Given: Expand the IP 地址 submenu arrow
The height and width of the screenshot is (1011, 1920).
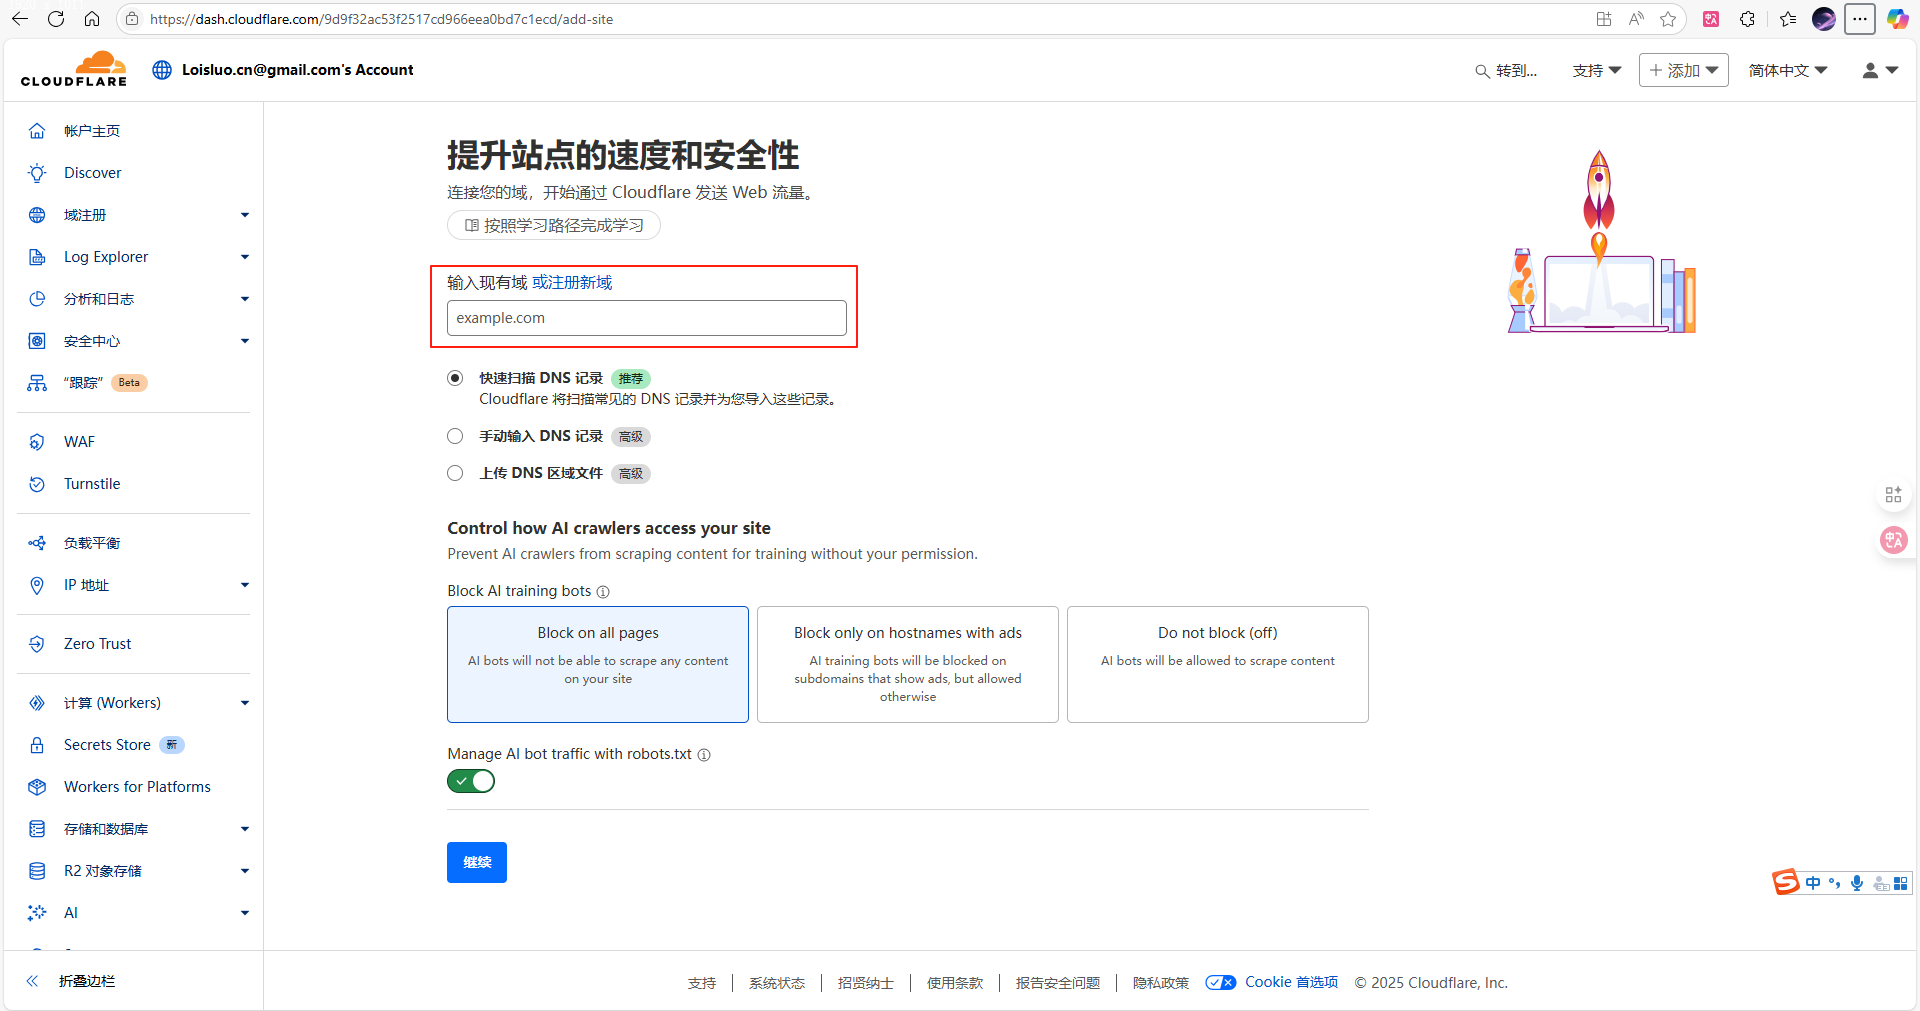Looking at the screenshot, I should point(245,585).
